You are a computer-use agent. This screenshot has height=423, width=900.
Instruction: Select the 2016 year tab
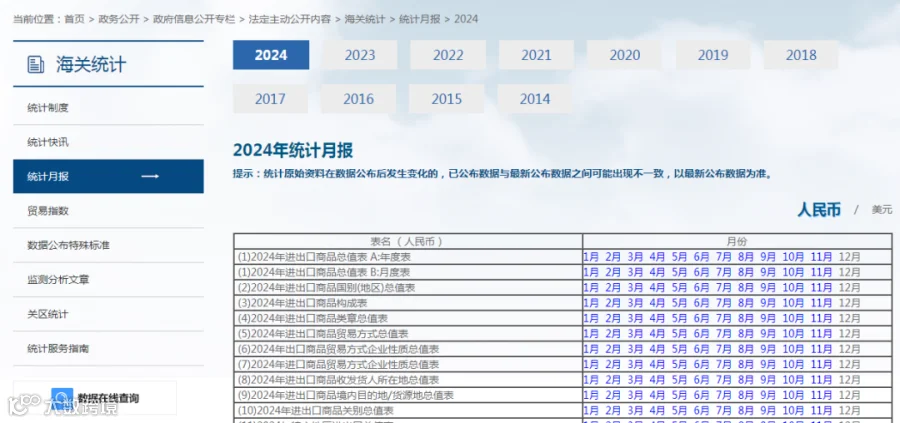pos(358,99)
